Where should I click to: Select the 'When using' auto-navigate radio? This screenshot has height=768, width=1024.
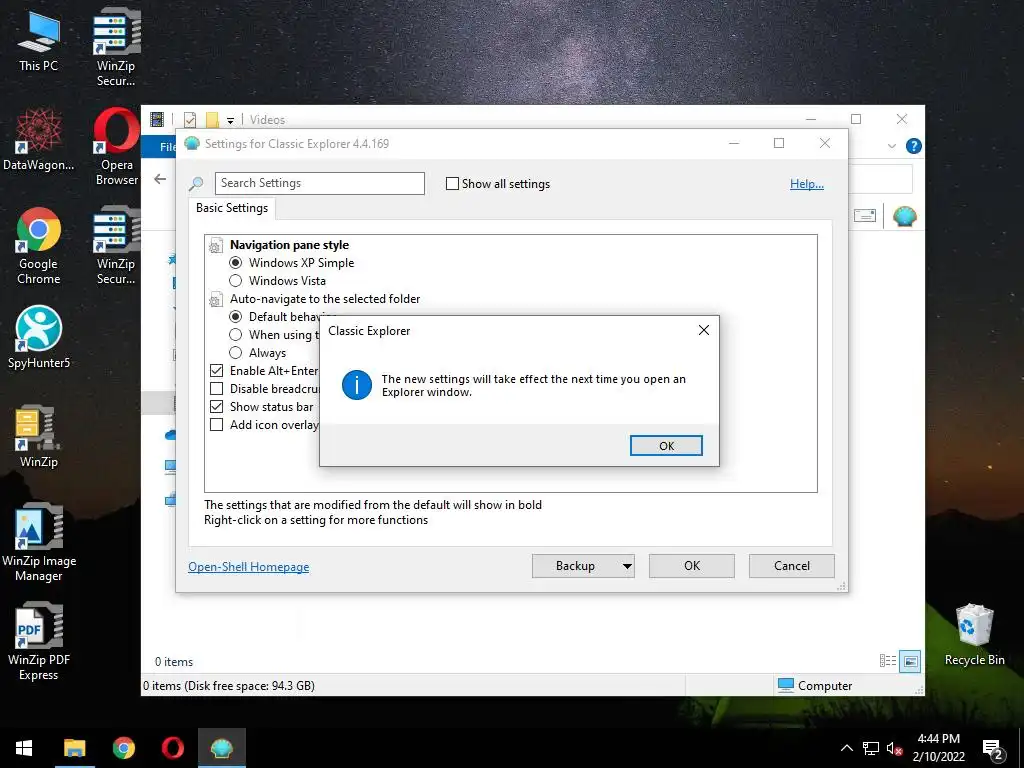pos(236,334)
